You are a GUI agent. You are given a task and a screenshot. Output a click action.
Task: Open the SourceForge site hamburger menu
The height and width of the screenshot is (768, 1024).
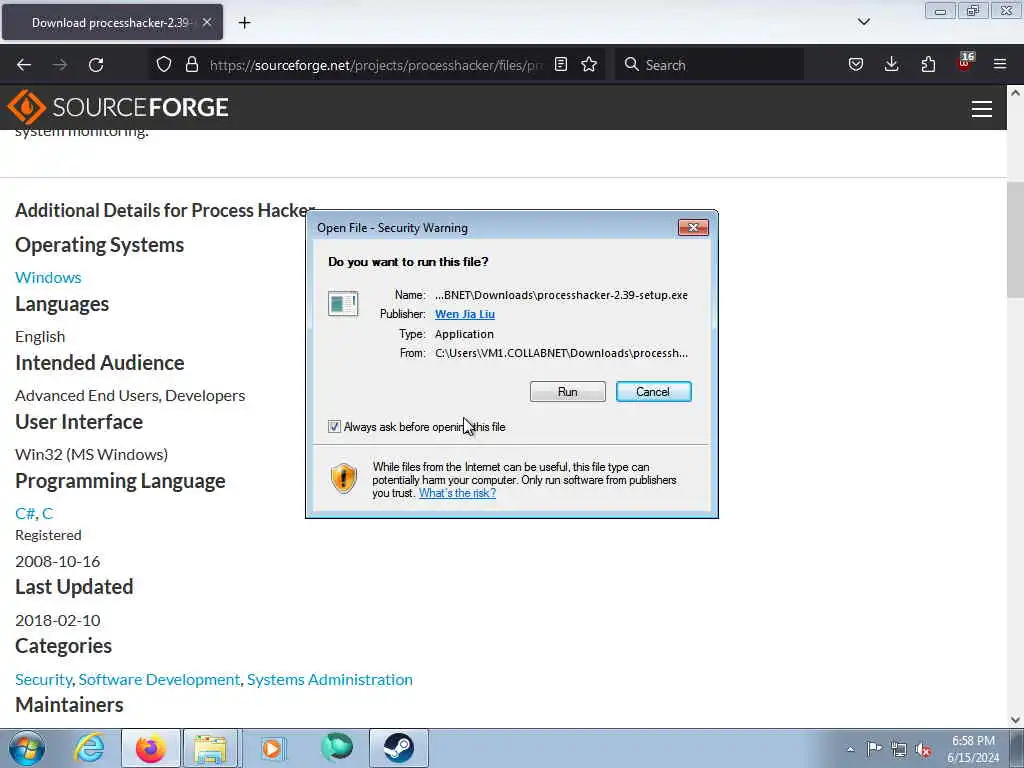pos(982,108)
